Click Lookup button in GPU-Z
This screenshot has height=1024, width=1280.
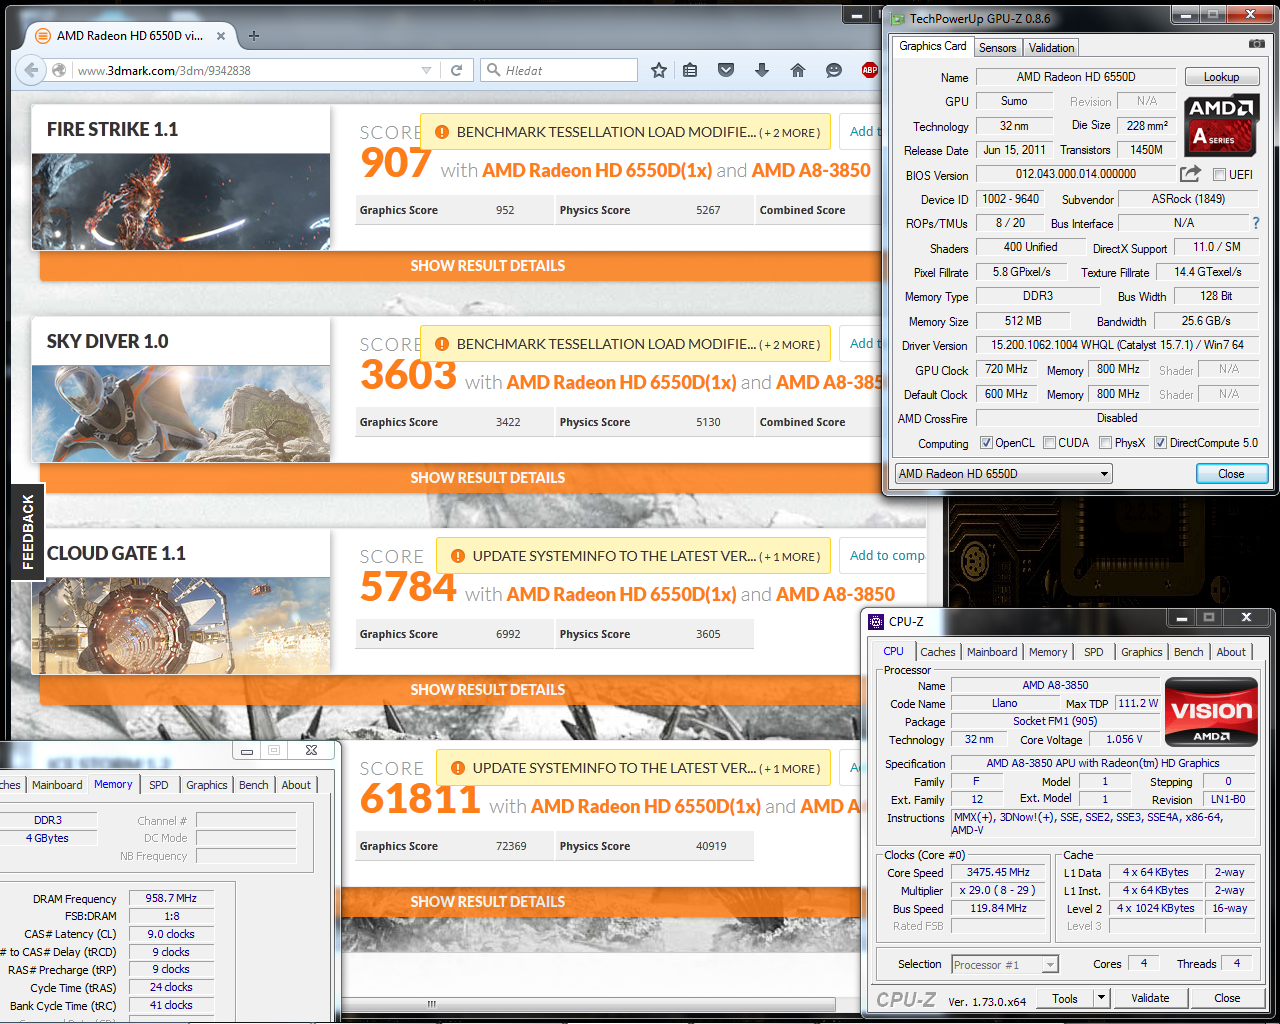pos(1221,77)
